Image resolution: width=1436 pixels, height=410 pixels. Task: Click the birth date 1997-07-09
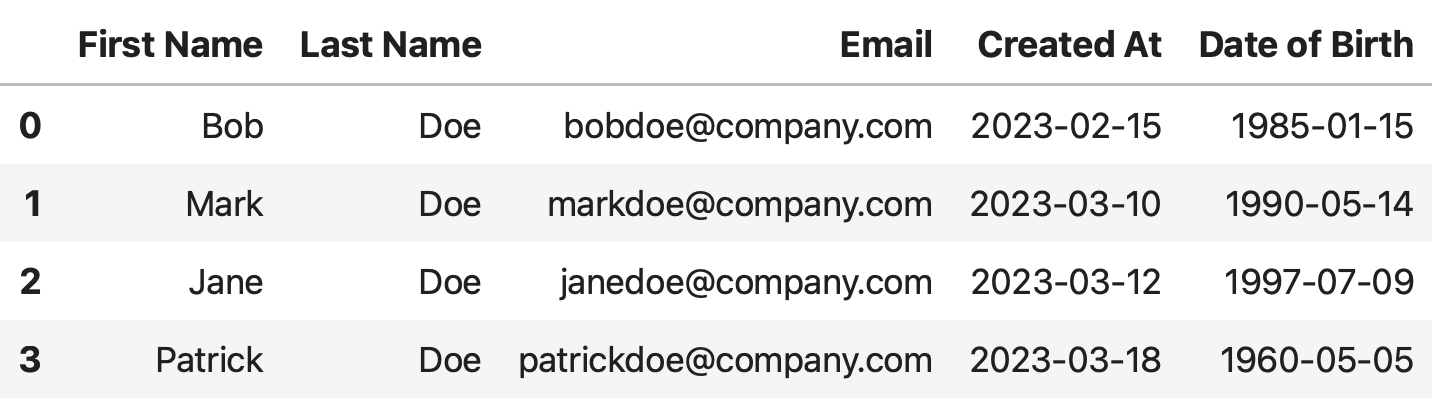tap(1320, 282)
